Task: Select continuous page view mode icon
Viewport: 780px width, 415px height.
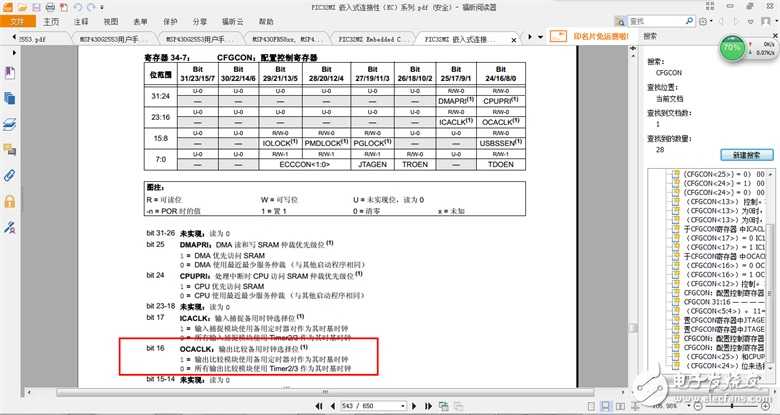Action: pos(605,407)
